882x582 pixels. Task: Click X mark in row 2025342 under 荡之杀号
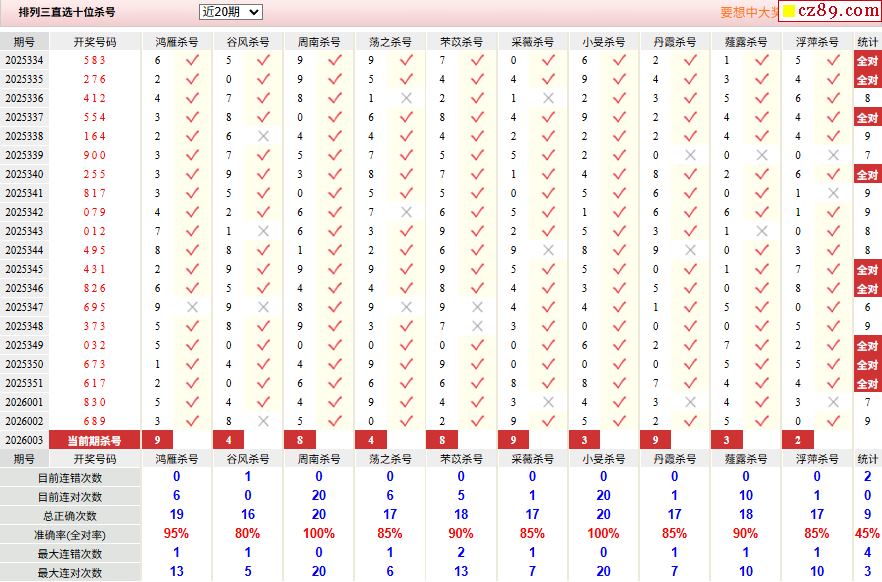[406, 212]
